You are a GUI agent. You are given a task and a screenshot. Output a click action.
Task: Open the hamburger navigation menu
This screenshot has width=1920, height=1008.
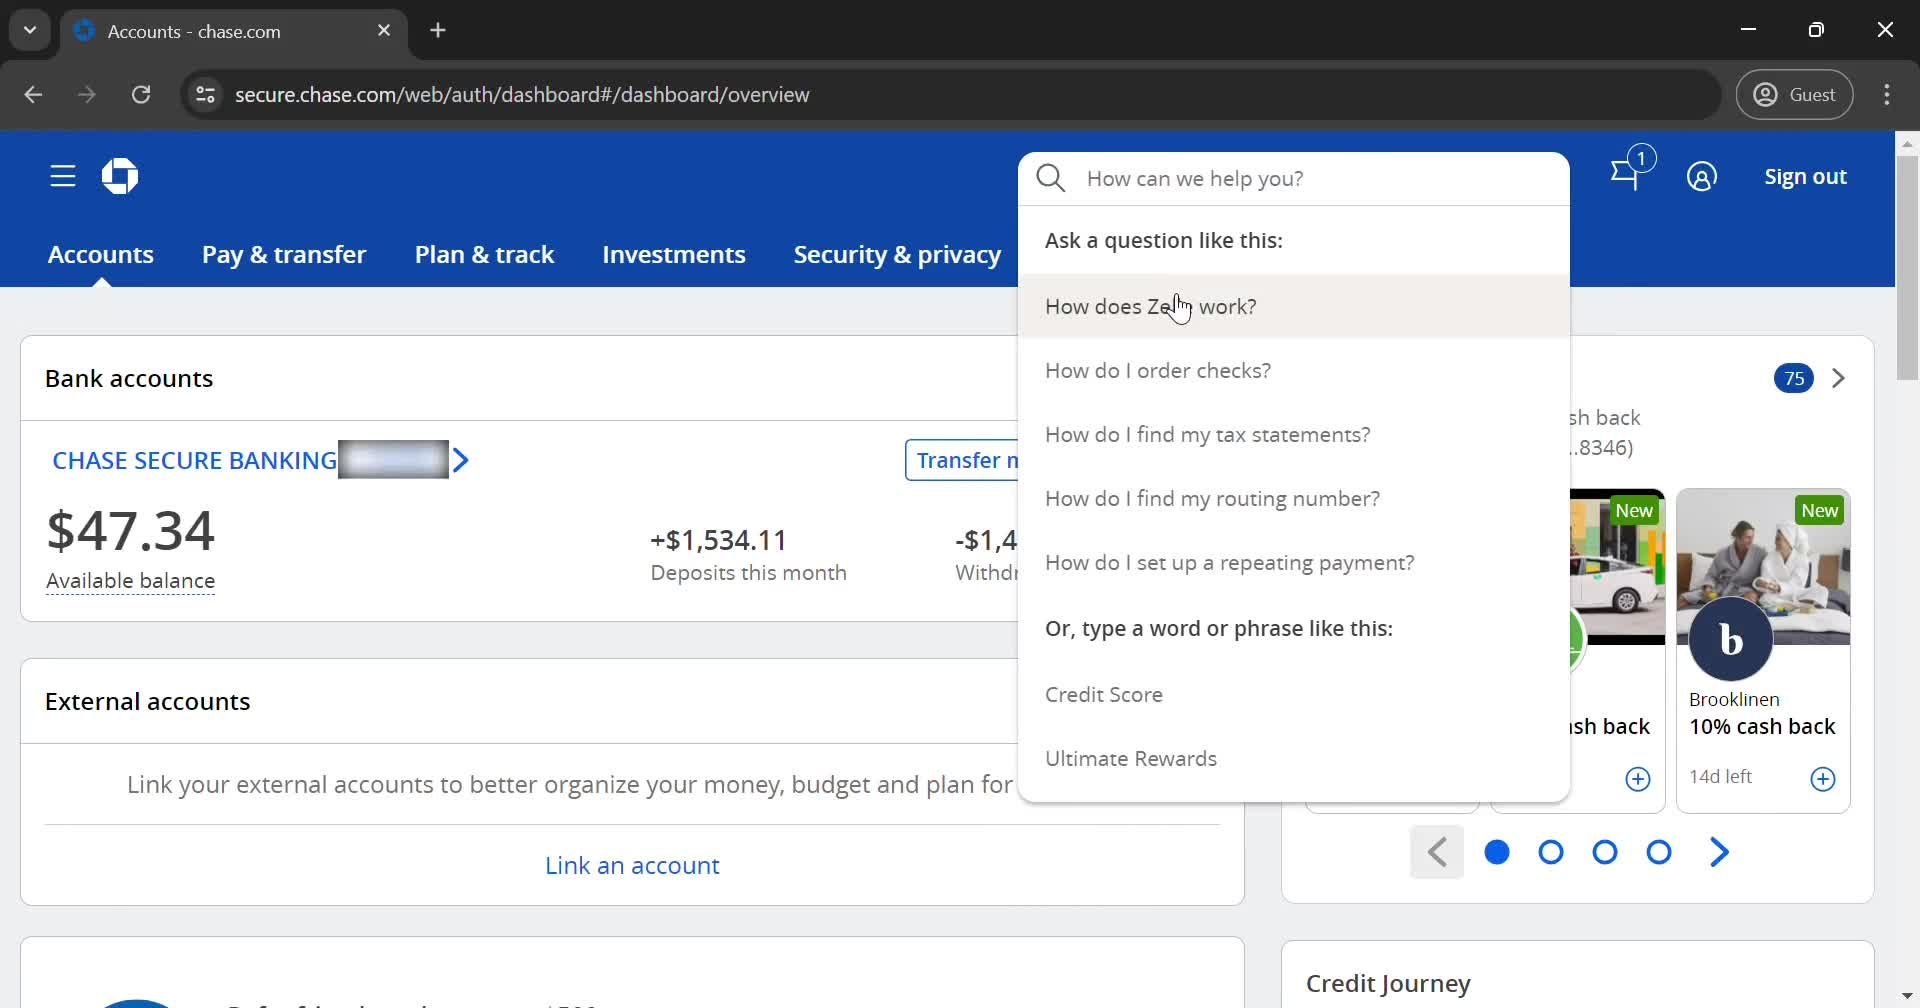coord(63,177)
